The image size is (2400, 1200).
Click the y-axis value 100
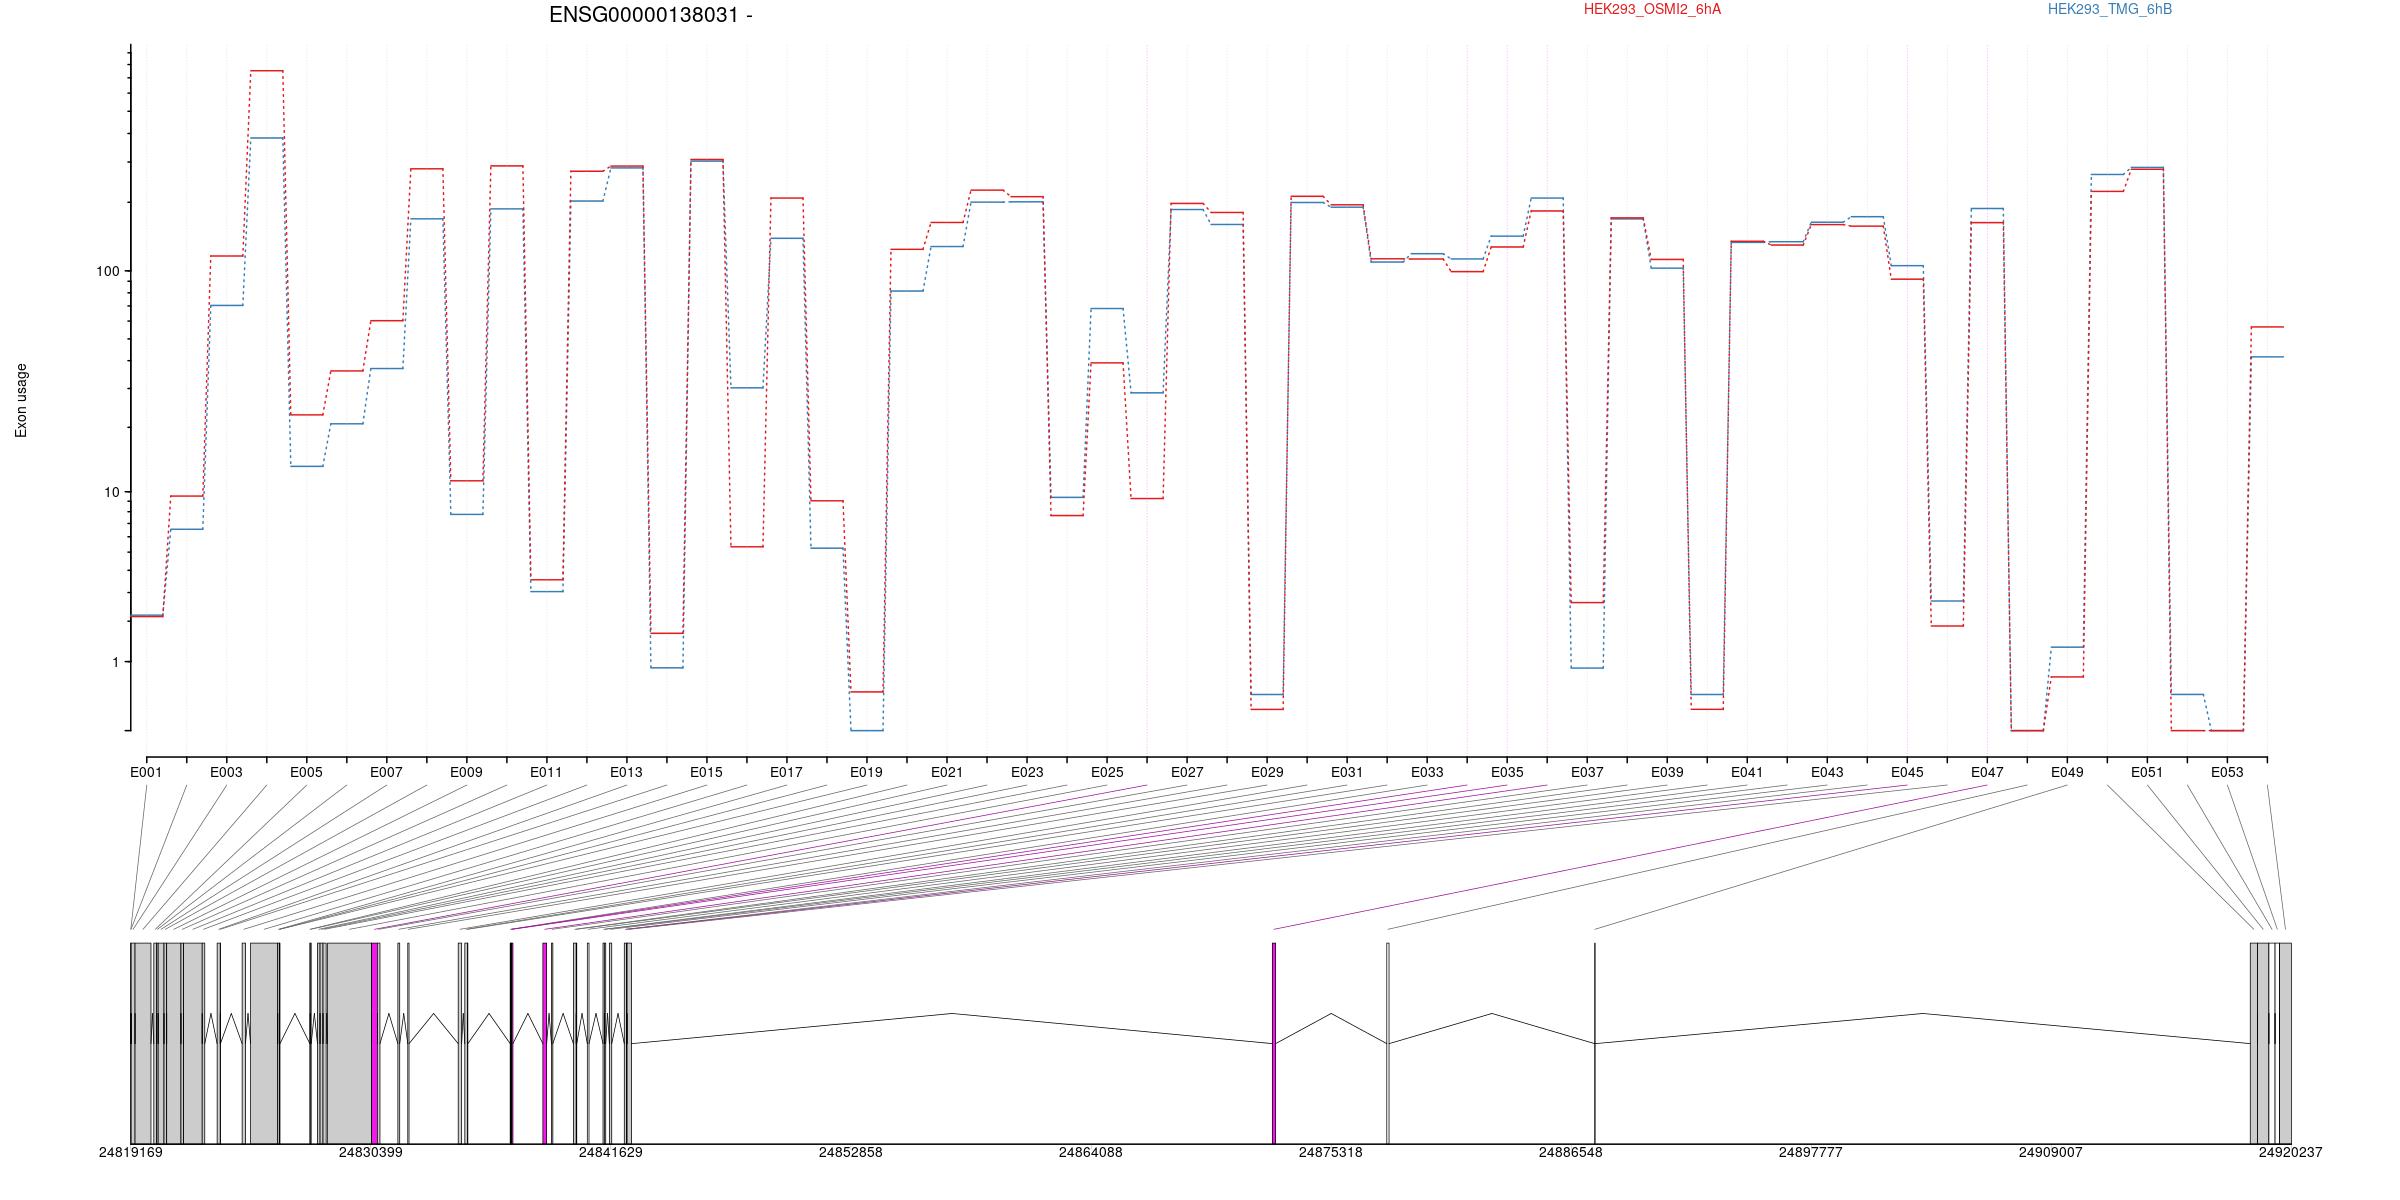106,272
